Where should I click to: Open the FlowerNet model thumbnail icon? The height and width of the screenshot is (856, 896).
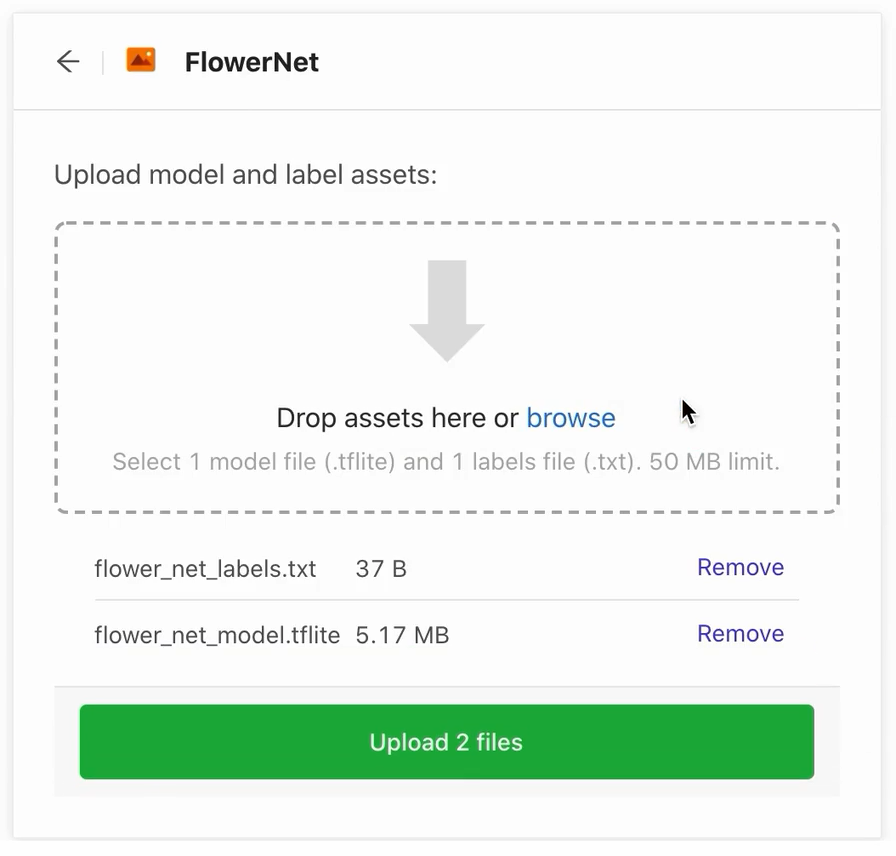(x=140, y=59)
